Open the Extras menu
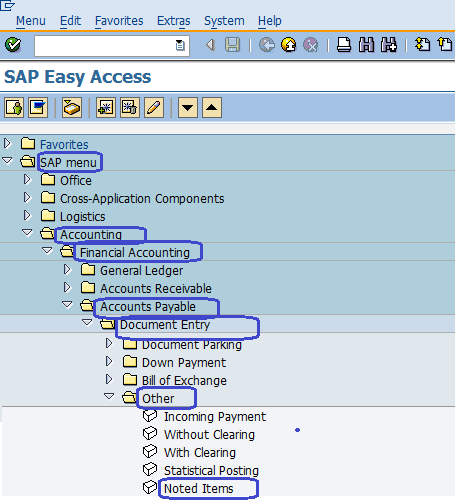Image resolution: width=455 pixels, height=503 pixels. (174, 21)
